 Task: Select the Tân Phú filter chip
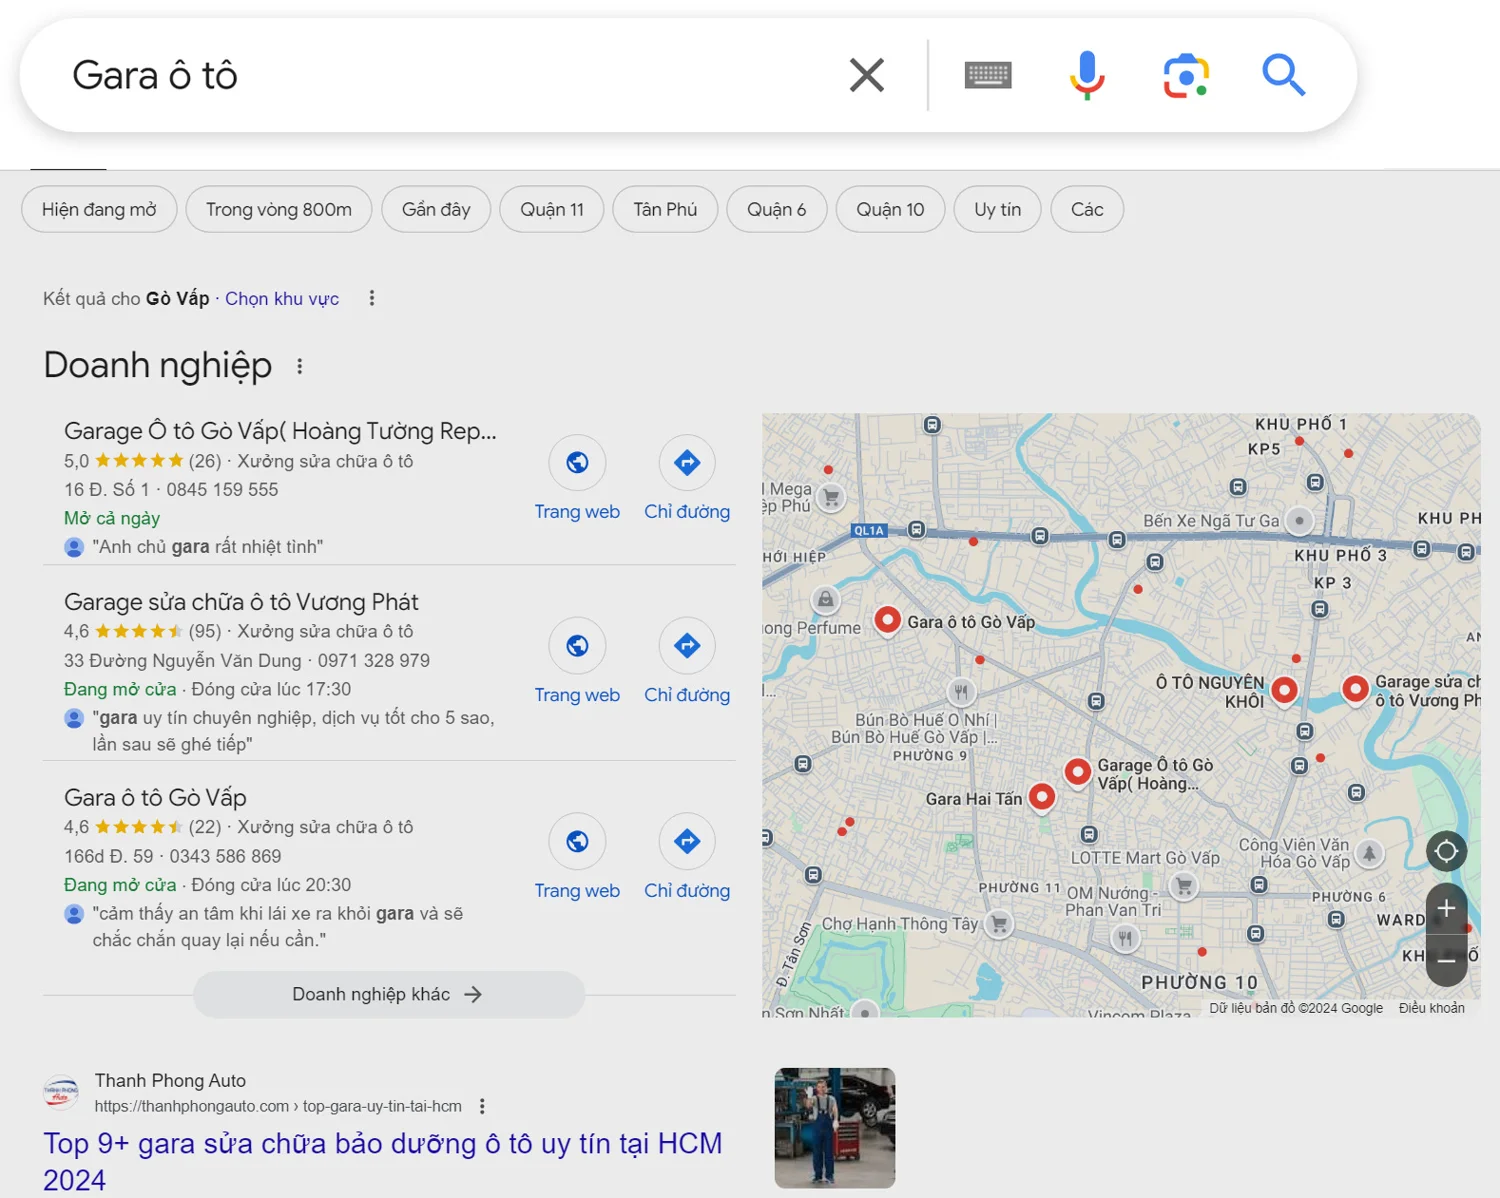[665, 209]
